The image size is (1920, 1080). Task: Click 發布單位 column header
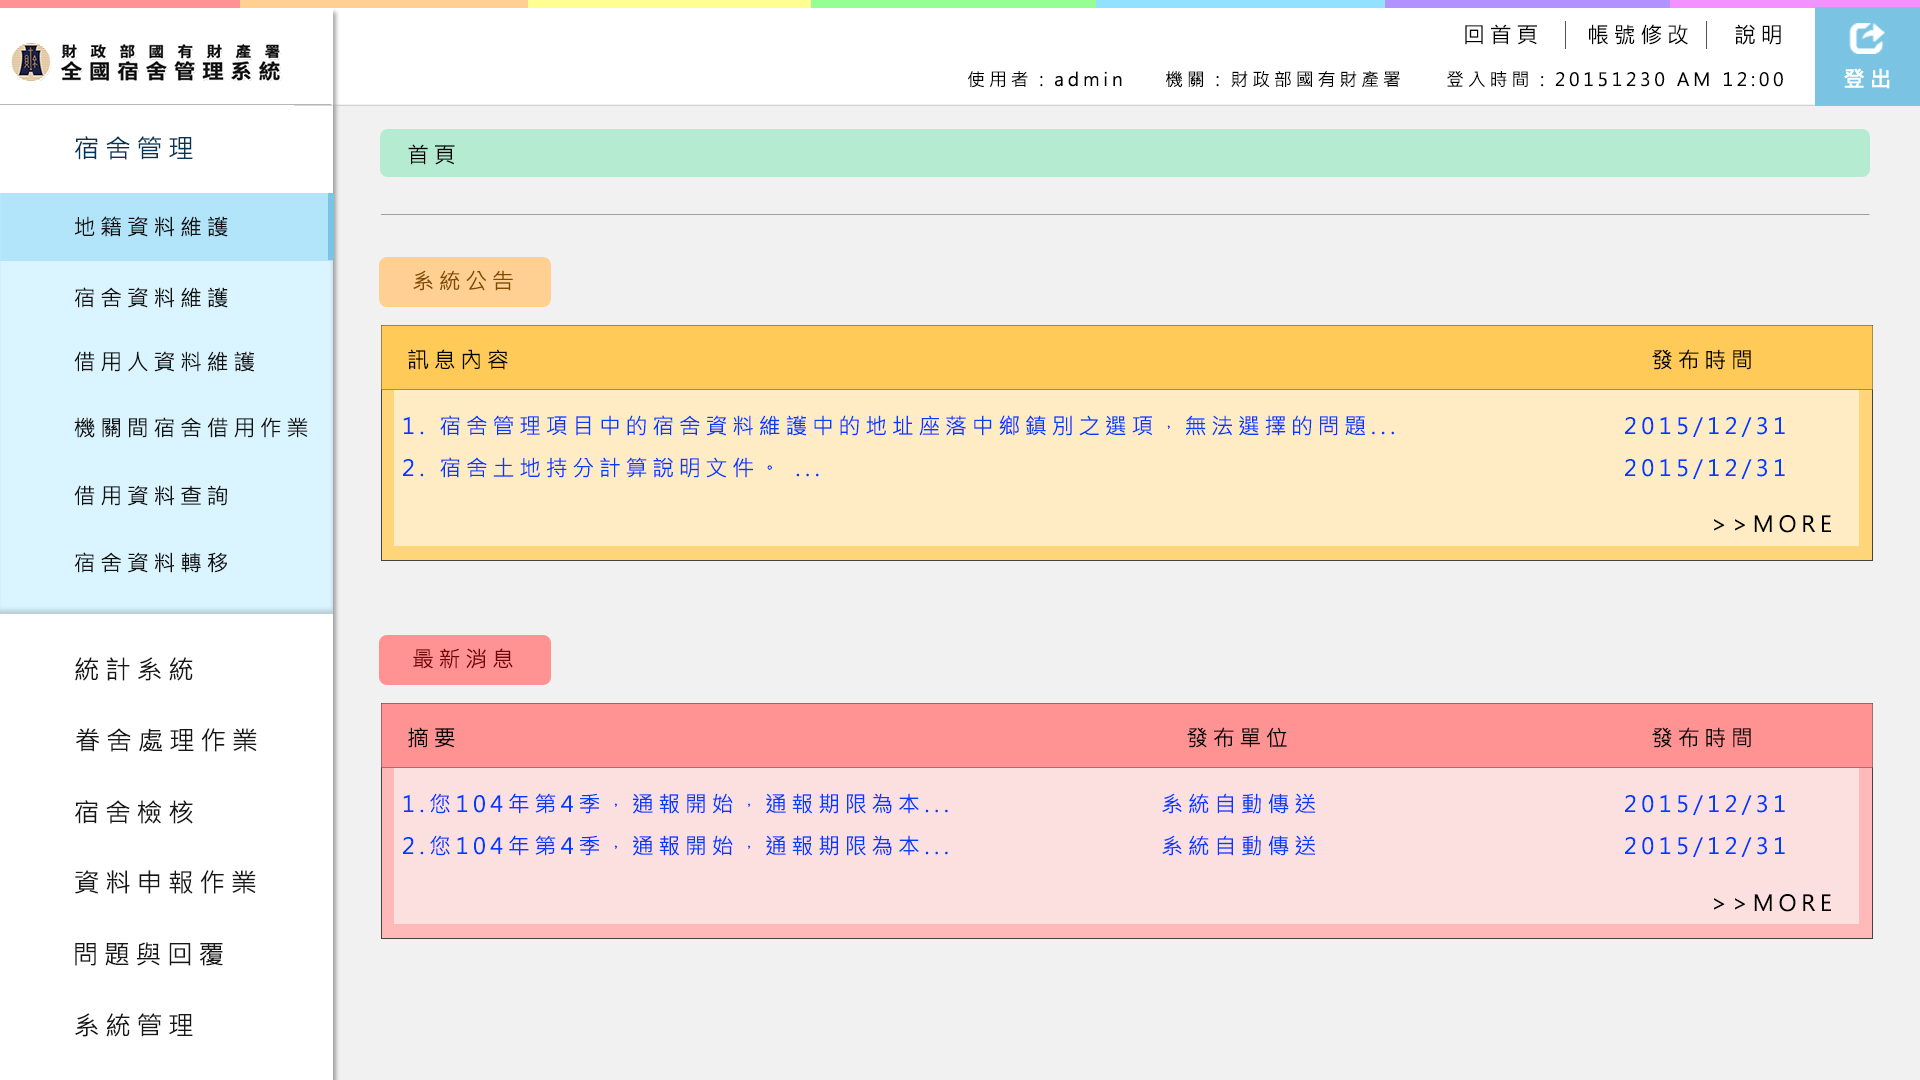(1237, 738)
